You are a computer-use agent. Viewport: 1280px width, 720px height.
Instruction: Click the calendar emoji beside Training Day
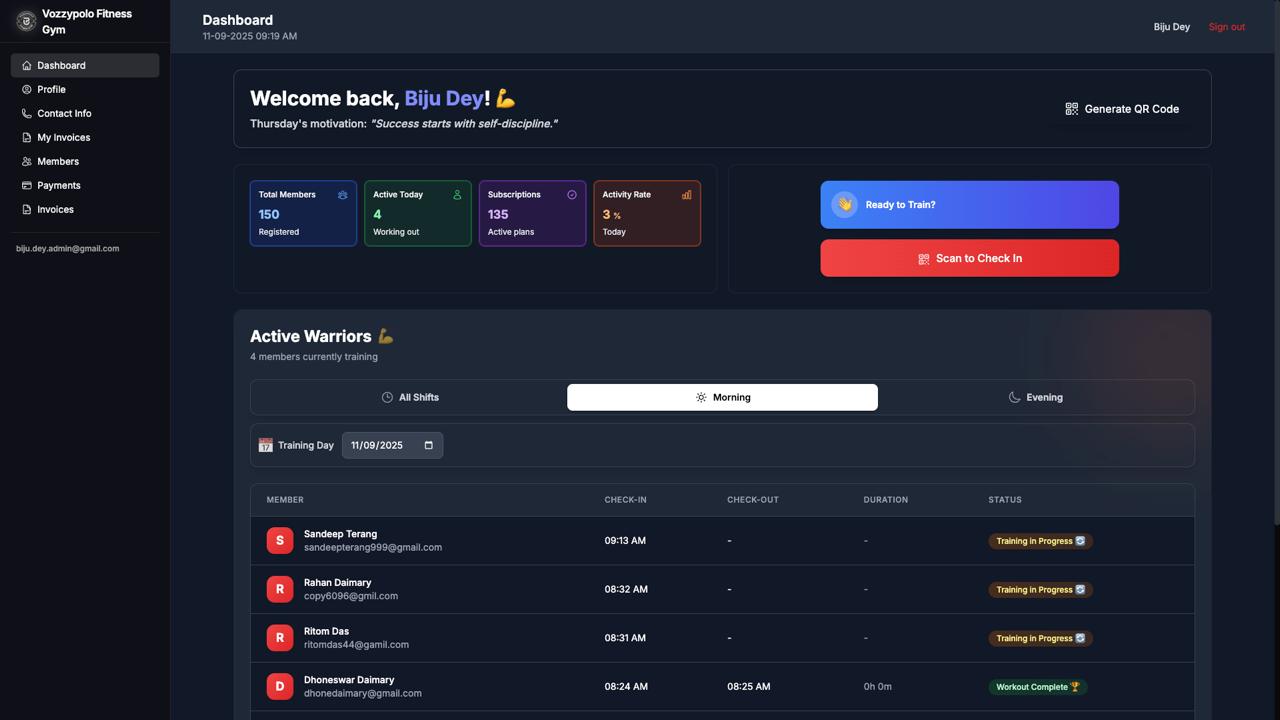click(265, 446)
